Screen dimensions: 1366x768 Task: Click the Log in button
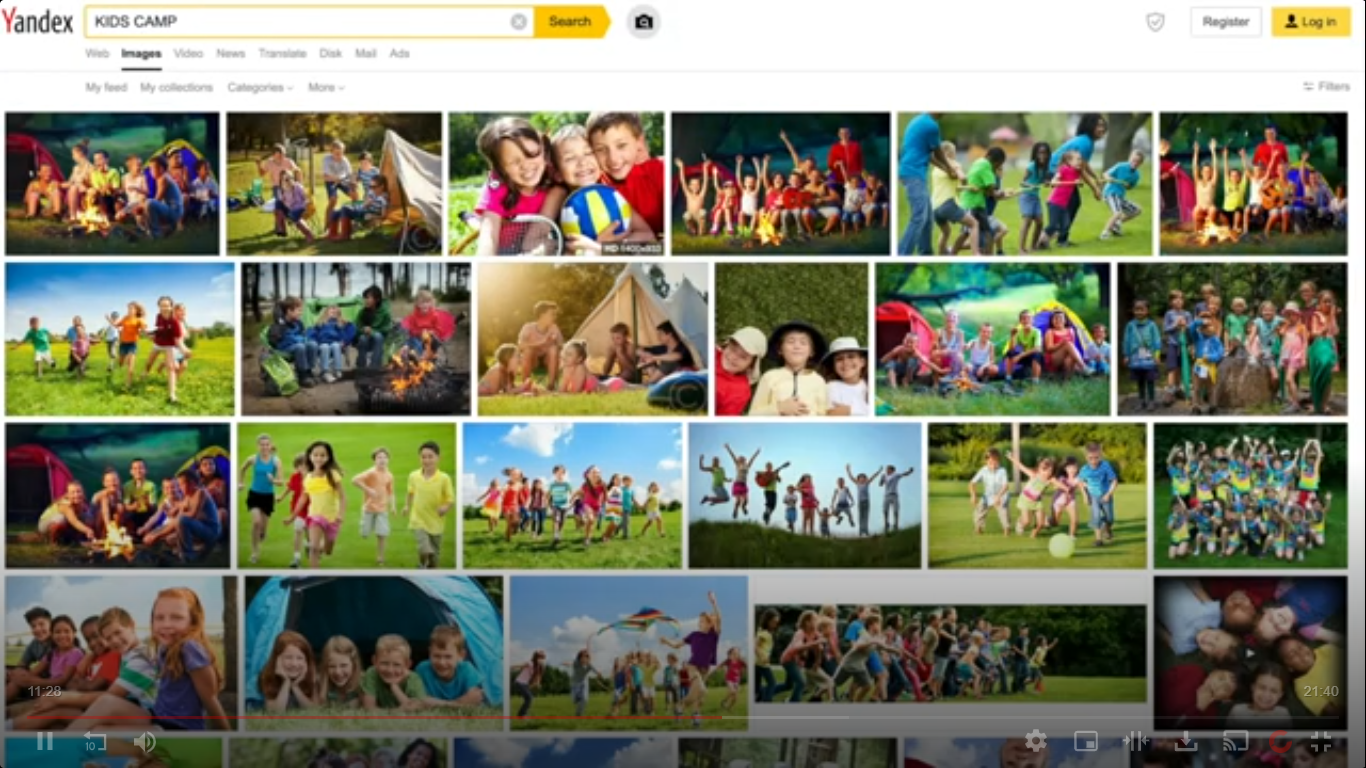click(1310, 21)
